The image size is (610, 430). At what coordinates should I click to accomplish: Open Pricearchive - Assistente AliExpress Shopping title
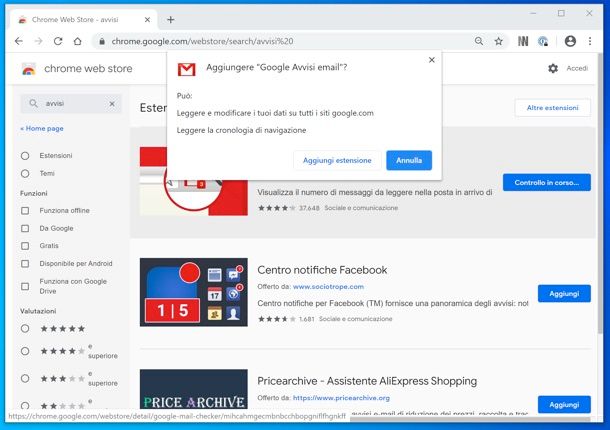[x=367, y=381]
